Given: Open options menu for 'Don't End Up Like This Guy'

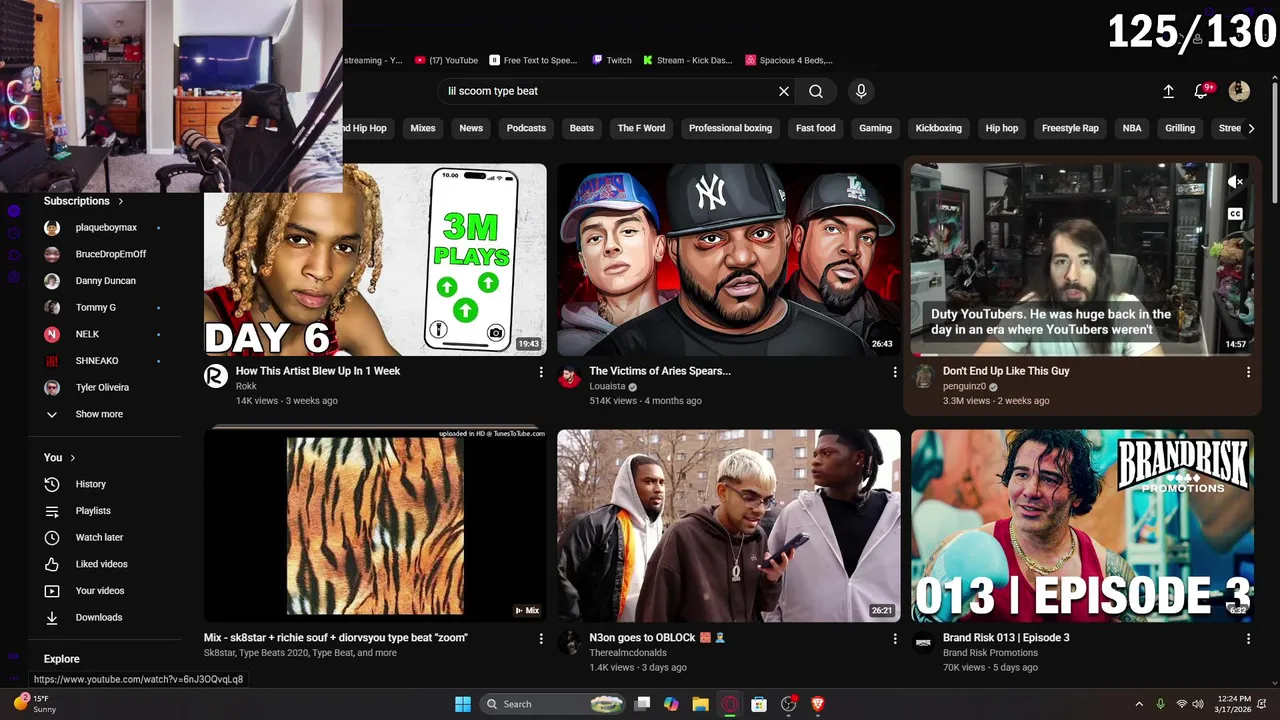Looking at the screenshot, I should point(1248,372).
